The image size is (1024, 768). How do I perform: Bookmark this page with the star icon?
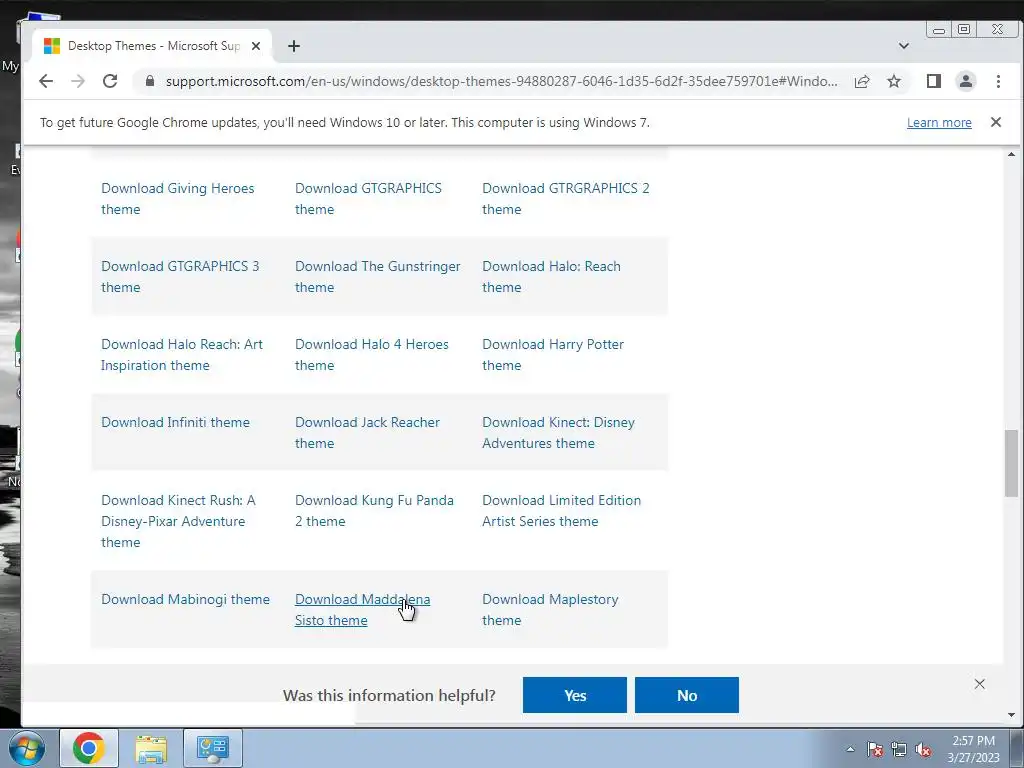(894, 81)
